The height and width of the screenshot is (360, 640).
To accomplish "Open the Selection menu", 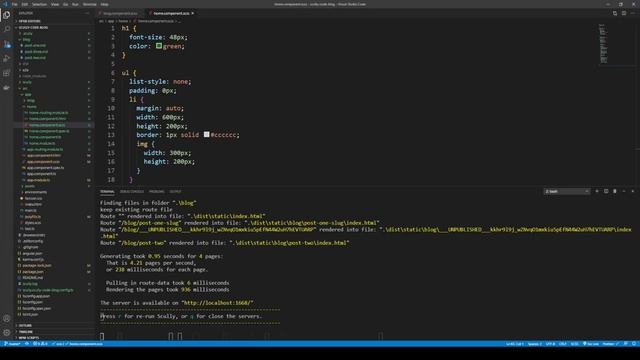I will point(39,4).
